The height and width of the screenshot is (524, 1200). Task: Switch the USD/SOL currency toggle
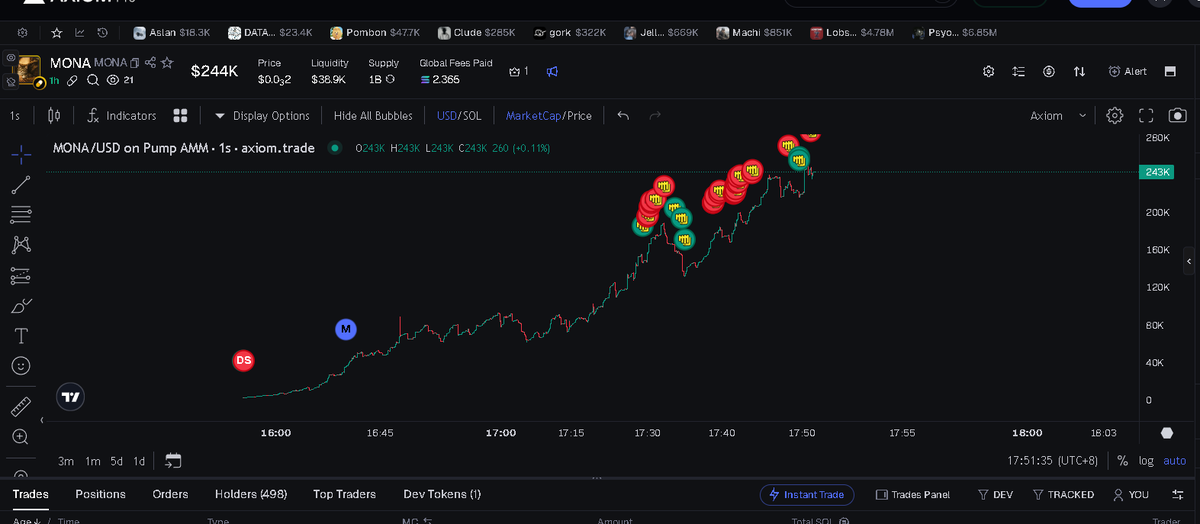459,116
